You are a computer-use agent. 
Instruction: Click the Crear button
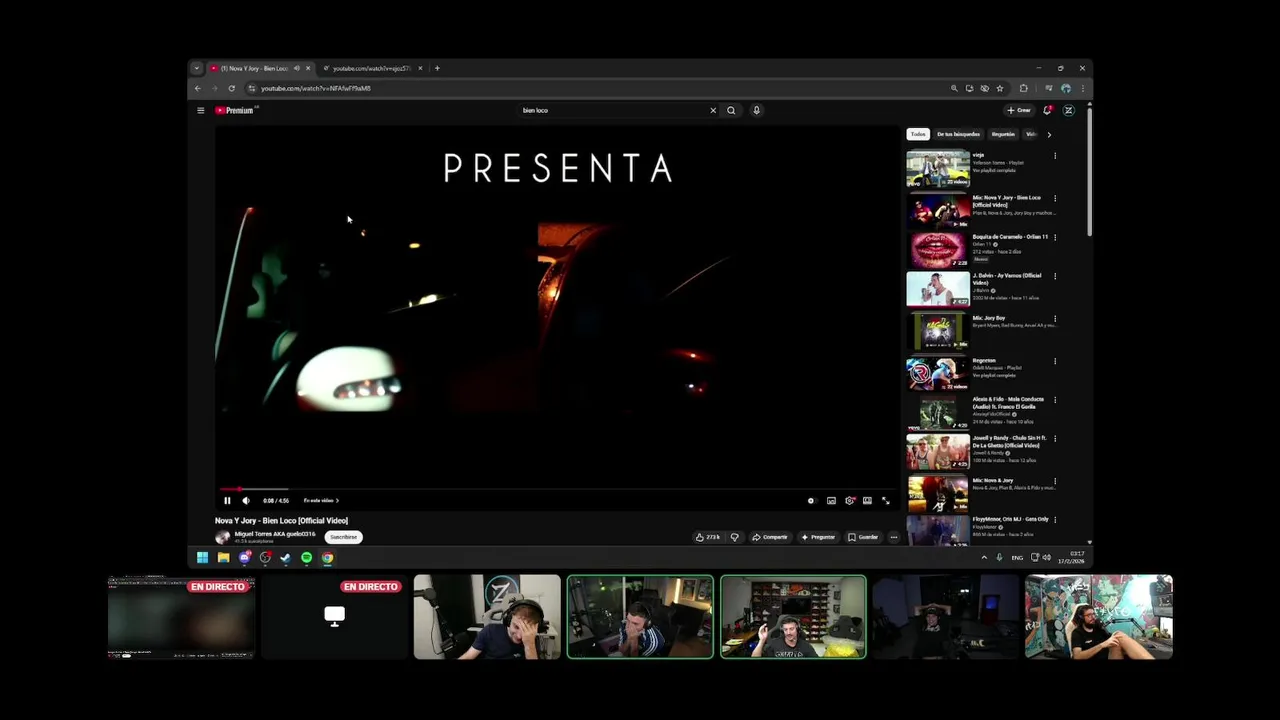(x=1019, y=110)
